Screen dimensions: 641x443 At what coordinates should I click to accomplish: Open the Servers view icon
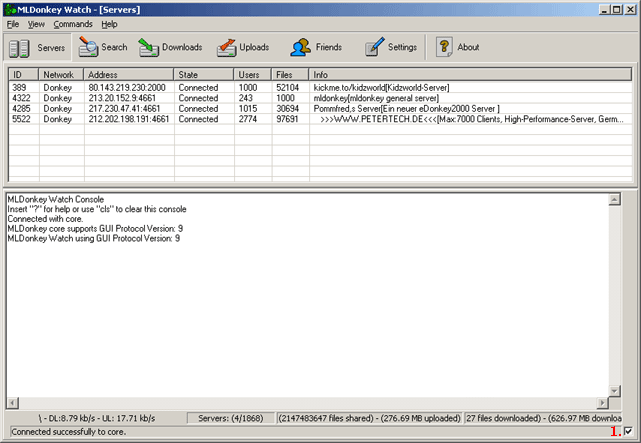[x=20, y=47]
